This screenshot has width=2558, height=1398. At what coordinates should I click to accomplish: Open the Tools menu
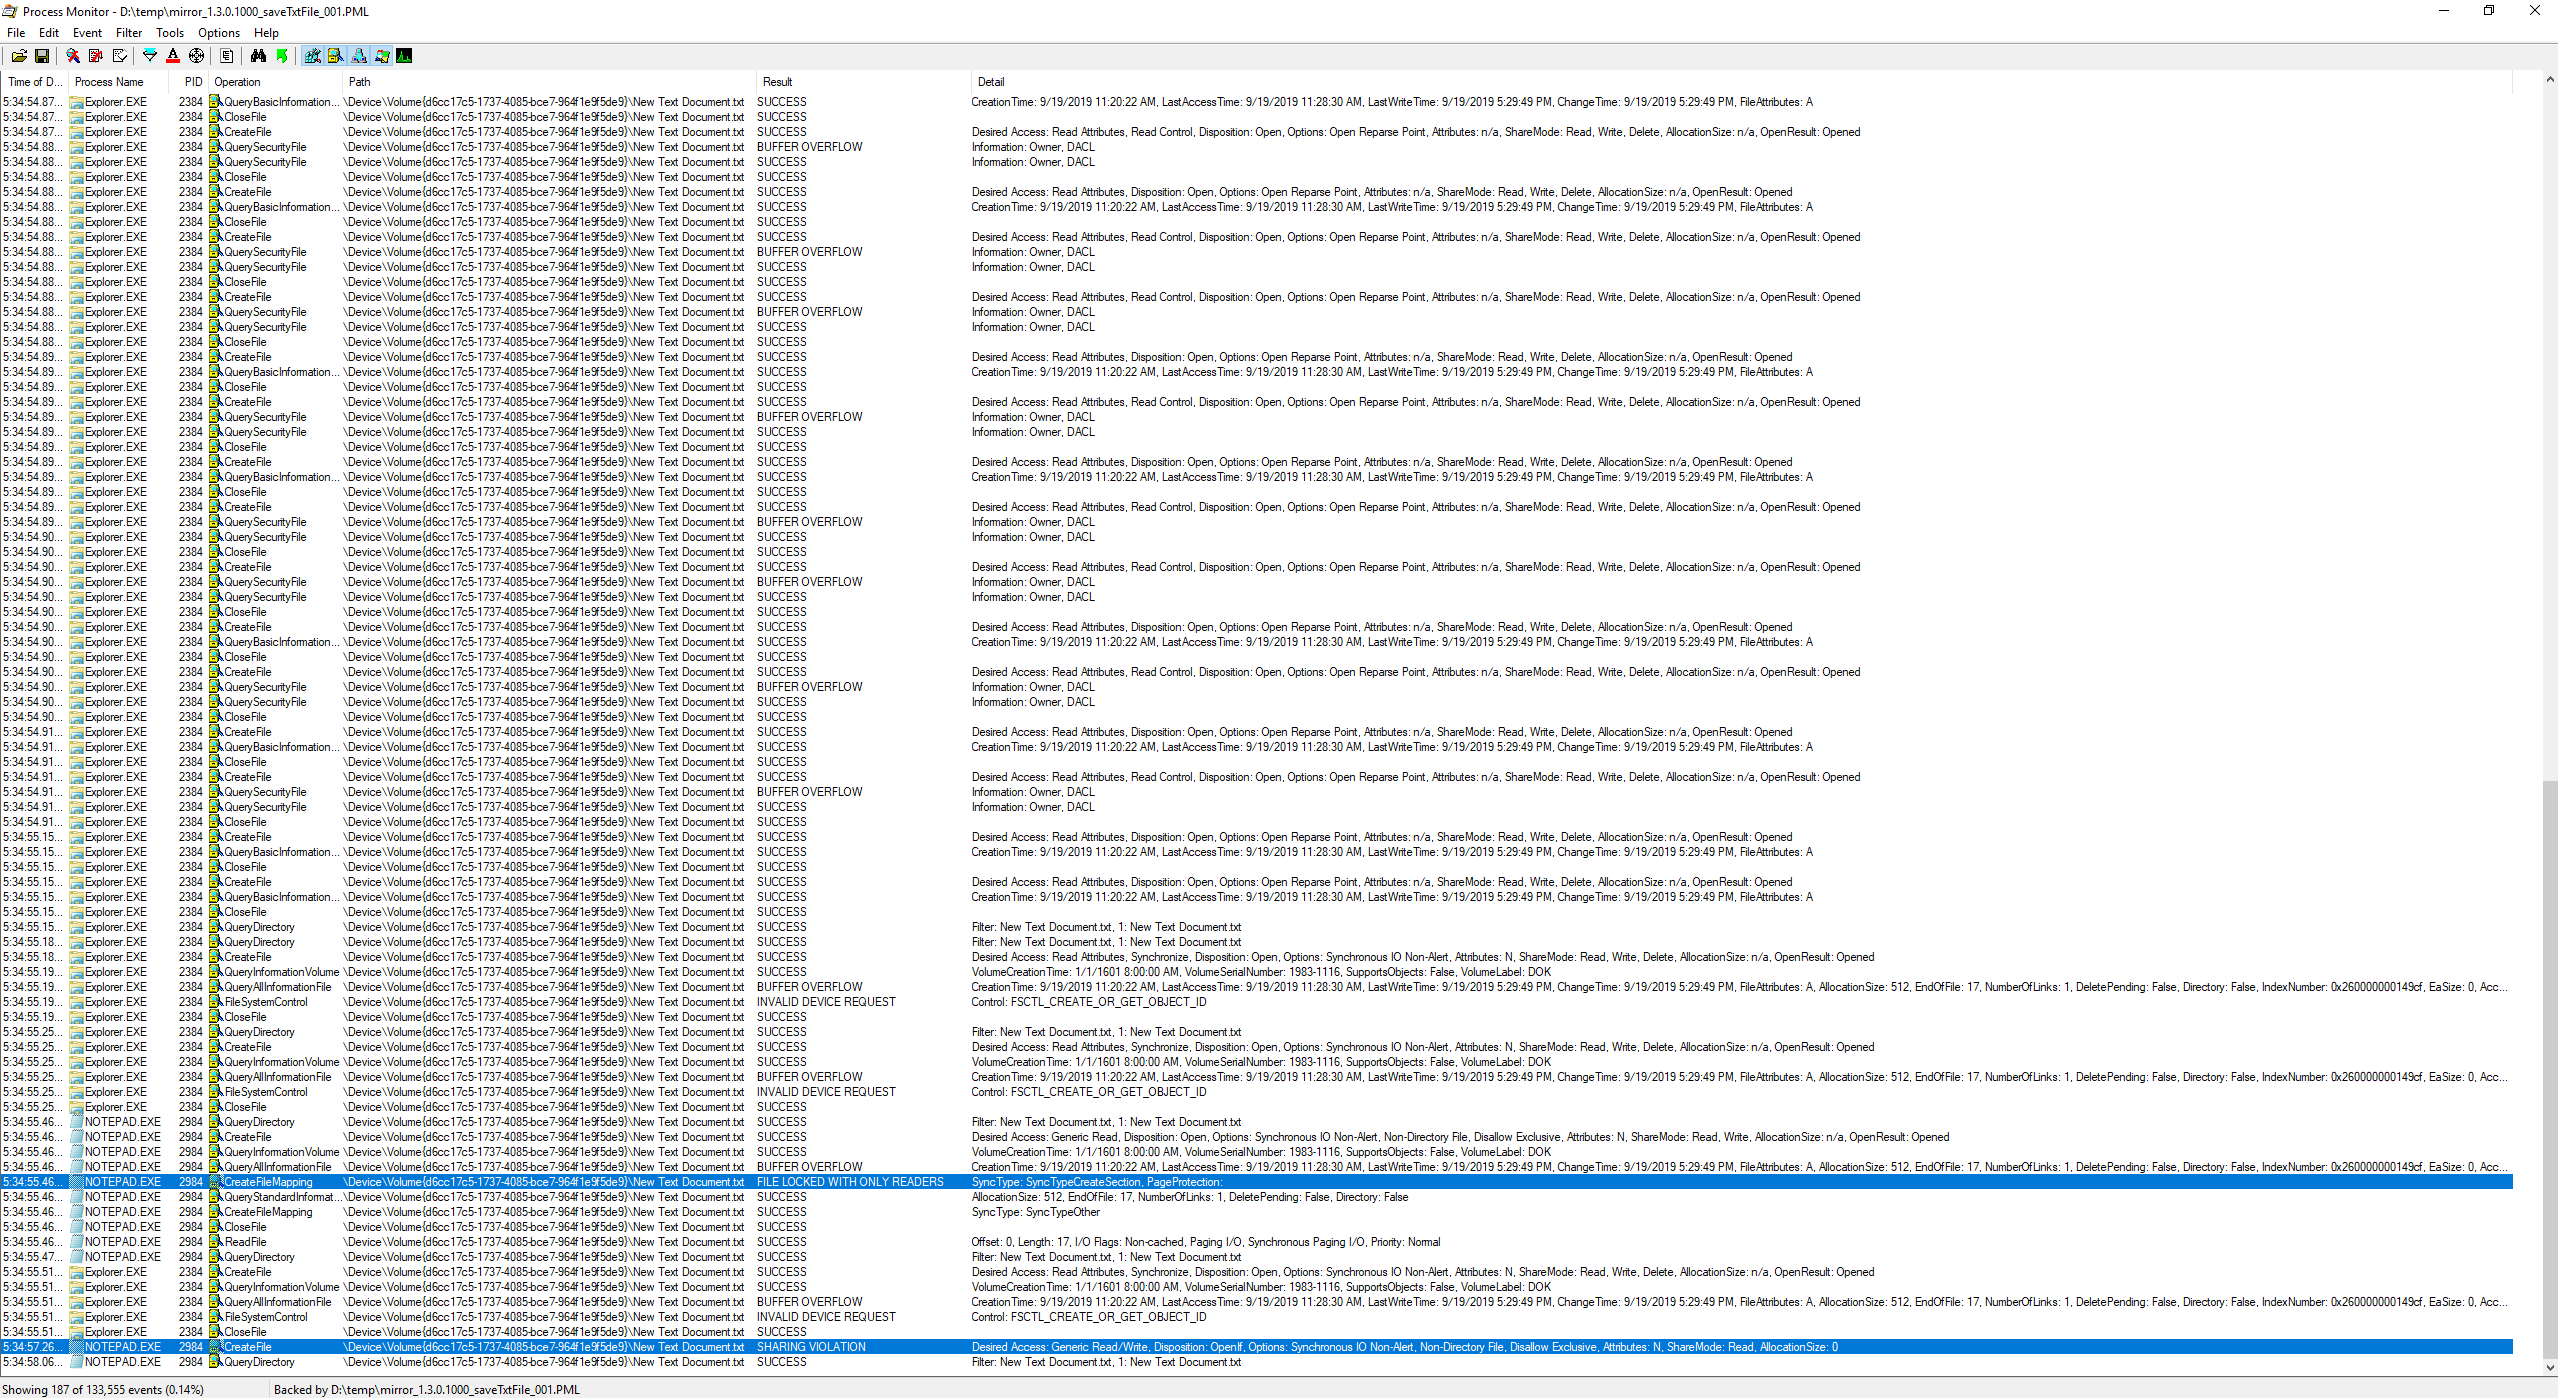(169, 32)
